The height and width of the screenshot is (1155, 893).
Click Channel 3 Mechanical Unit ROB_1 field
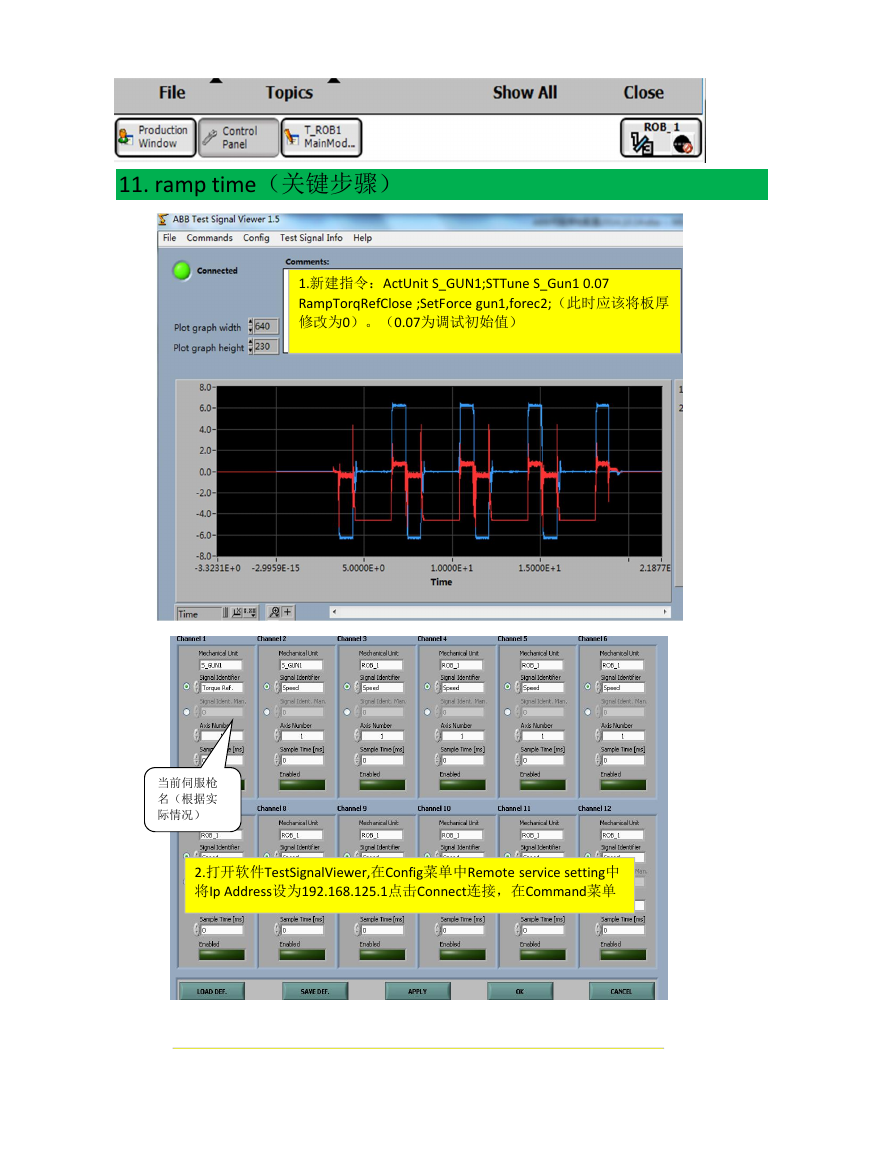point(382,665)
